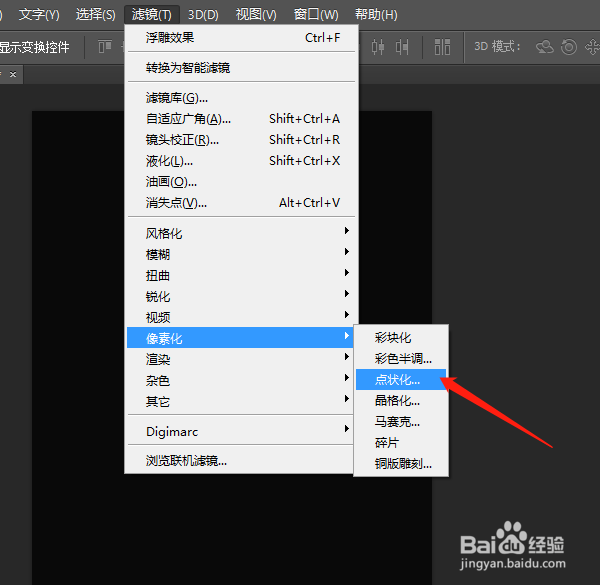Open the 文字(Y) menu
The image size is (600, 585).
[x=39, y=15]
